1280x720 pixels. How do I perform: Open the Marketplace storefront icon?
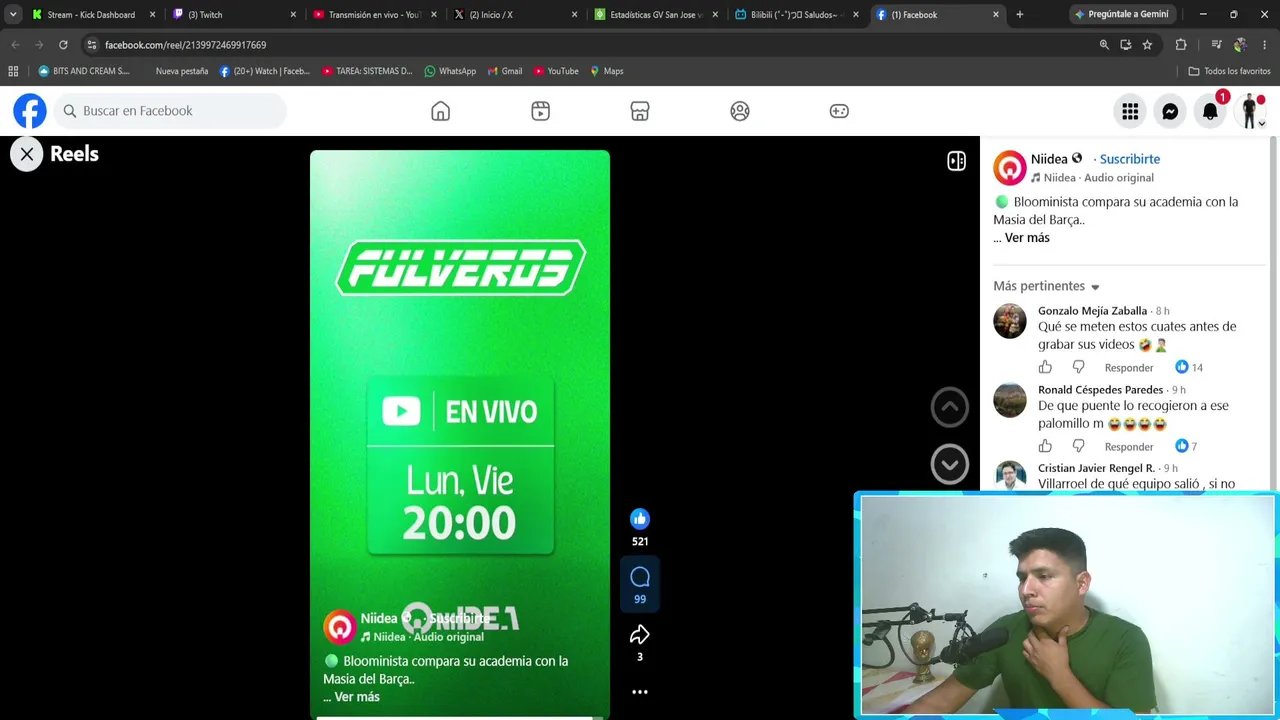[640, 111]
